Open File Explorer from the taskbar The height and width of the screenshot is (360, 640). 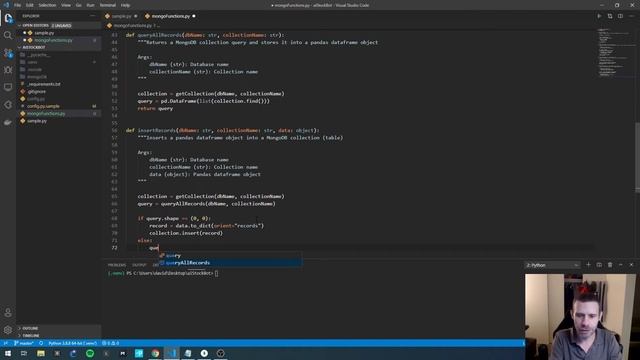pyautogui.click(x=41, y=353)
